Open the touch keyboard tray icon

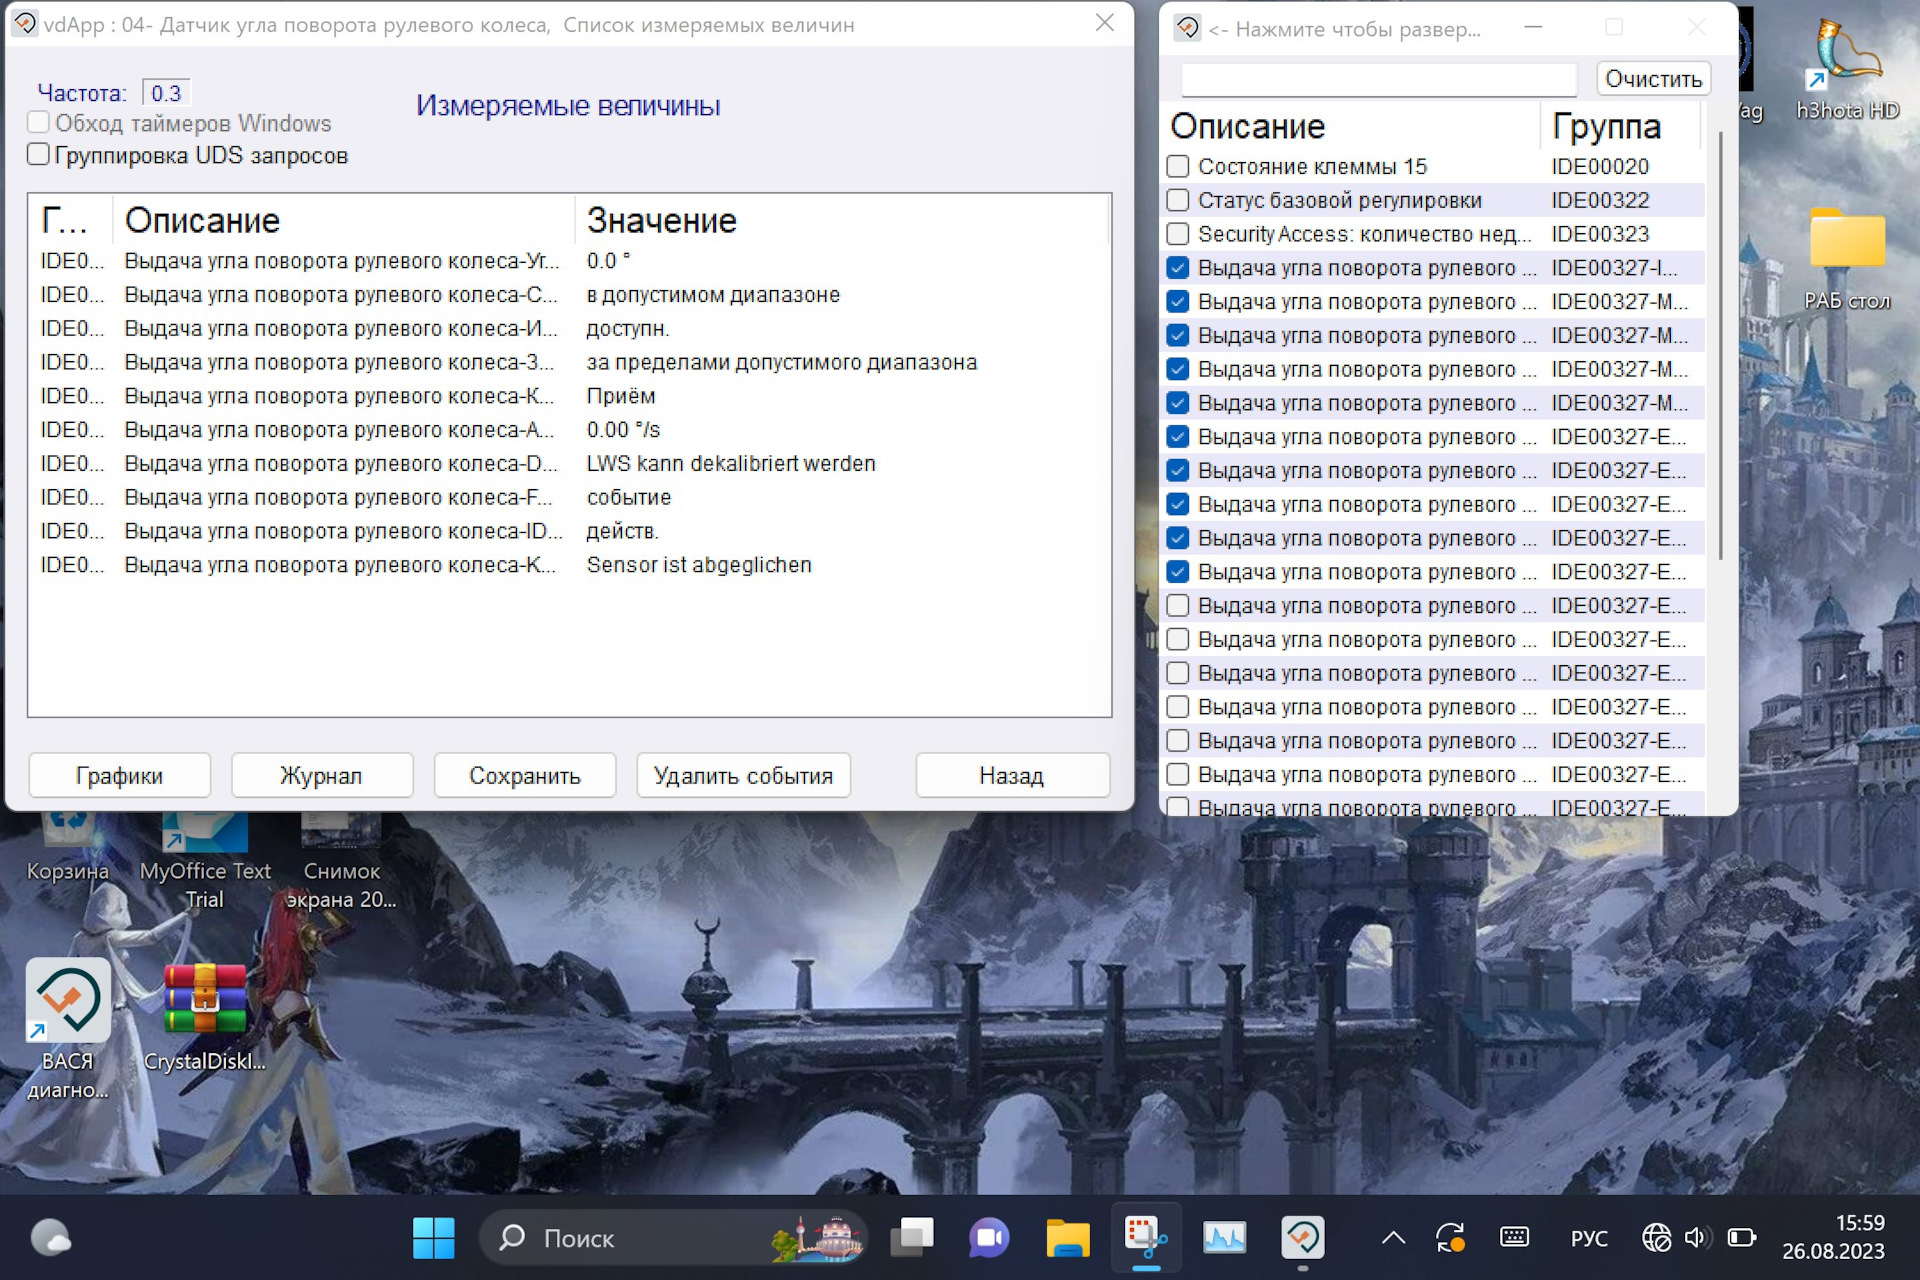coord(1514,1238)
